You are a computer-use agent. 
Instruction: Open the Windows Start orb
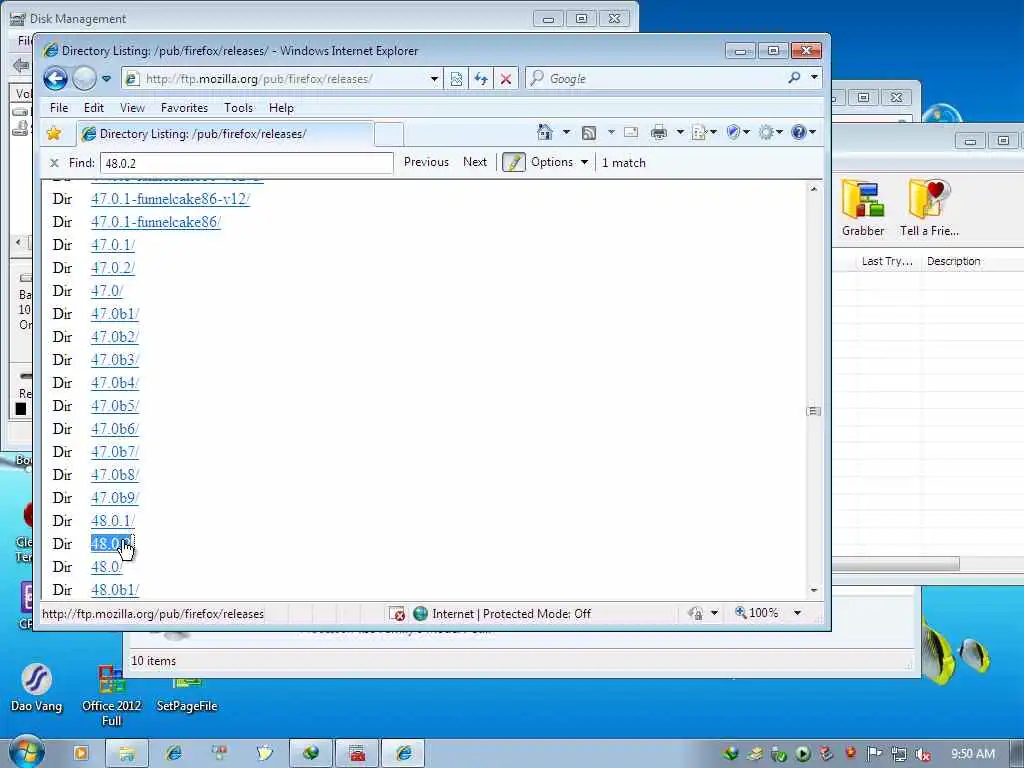[26, 752]
